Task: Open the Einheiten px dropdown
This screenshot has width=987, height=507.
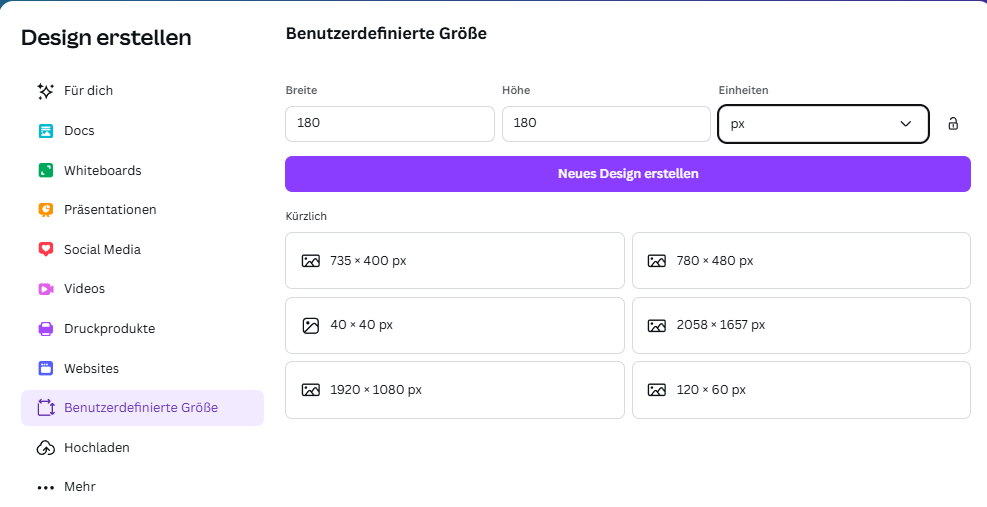Action: 823,124
